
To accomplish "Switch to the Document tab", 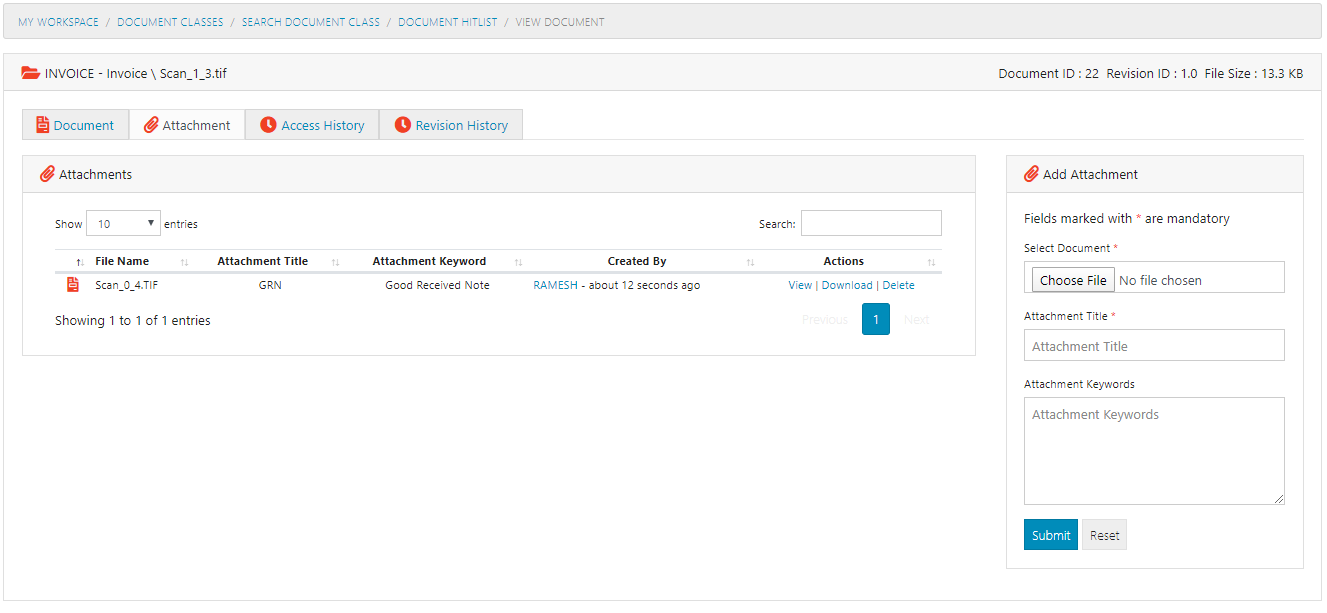I will point(76,125).
